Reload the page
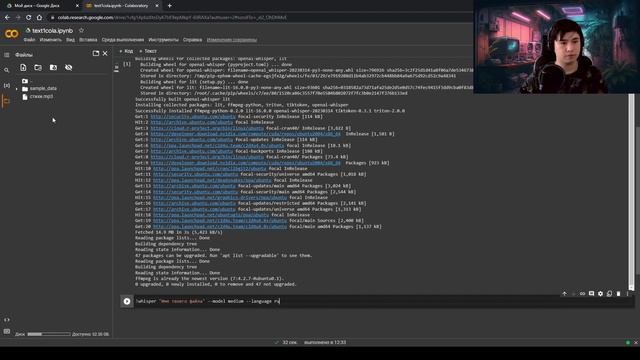640x360 pixels. point(28,18)
